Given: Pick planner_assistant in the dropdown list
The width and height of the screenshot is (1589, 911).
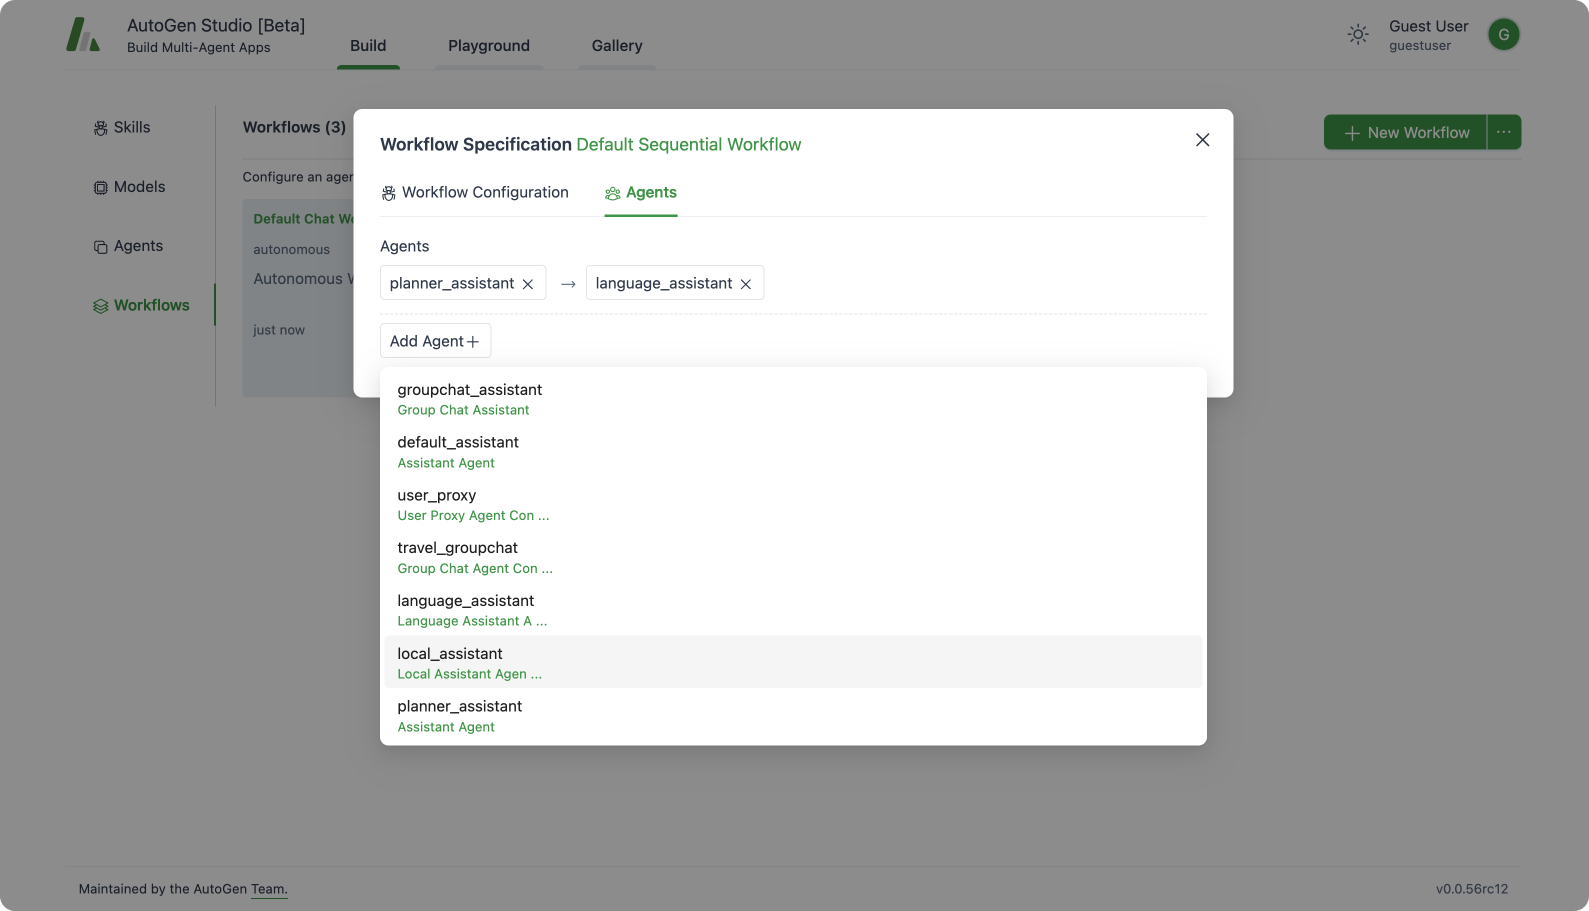Looking at the screenshot, I should pos(793,715).
